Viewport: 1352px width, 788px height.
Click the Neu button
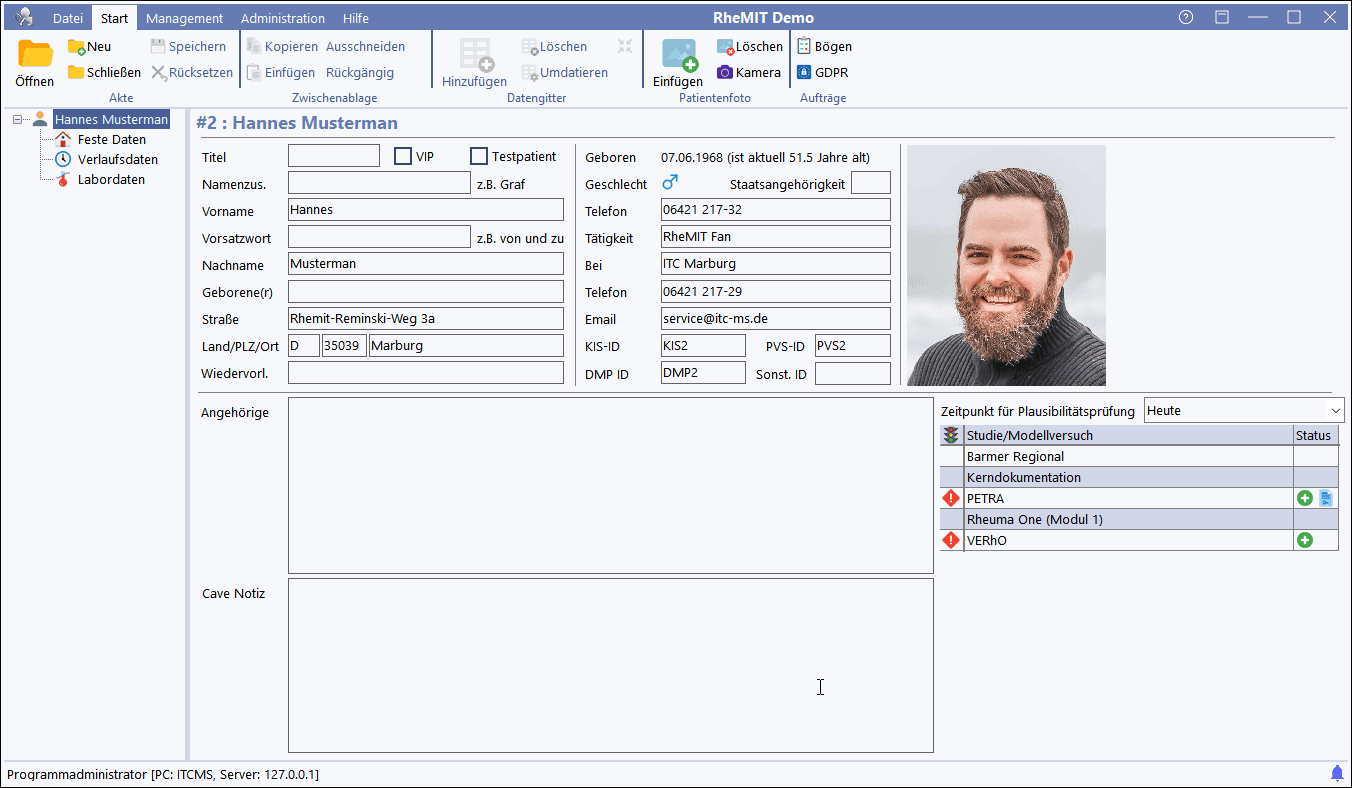[90, 46]
